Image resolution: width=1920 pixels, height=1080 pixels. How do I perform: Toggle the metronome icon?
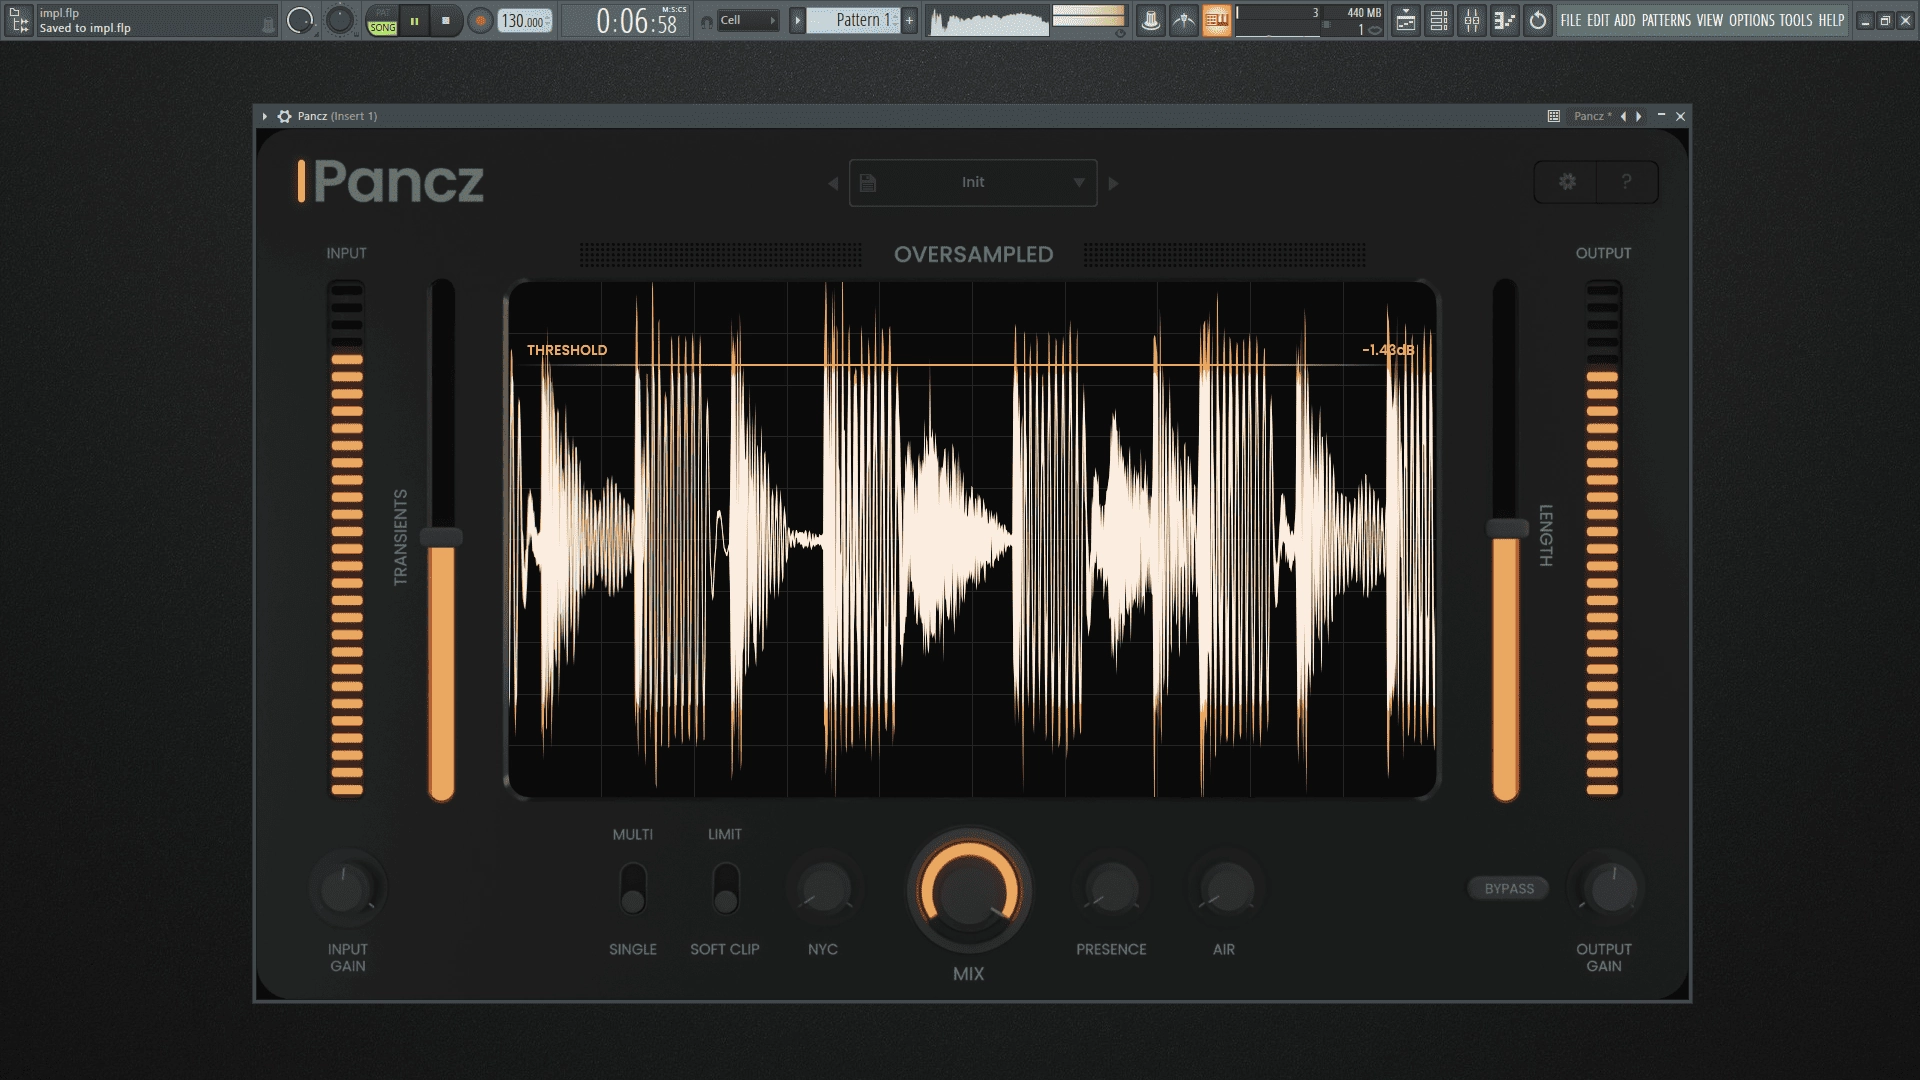[1150, 20]
